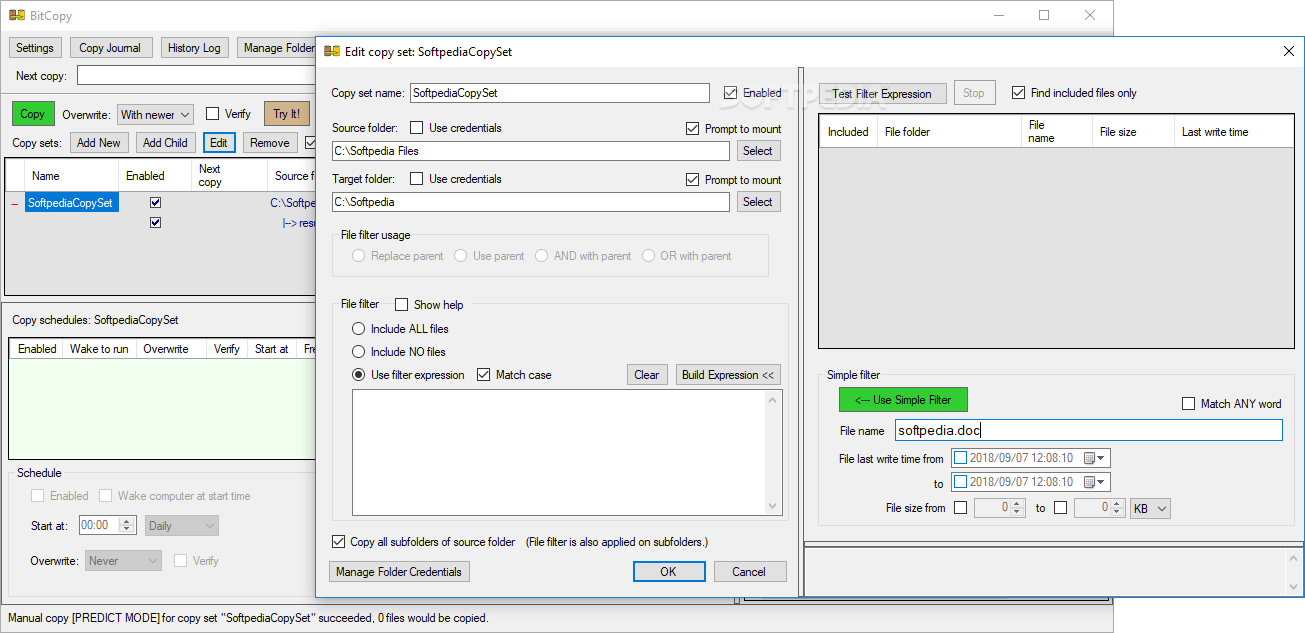The width and height of the screenshot is (1305, 633).
Task: Enable the File size to checkbox
Action: click(1060, 508)
